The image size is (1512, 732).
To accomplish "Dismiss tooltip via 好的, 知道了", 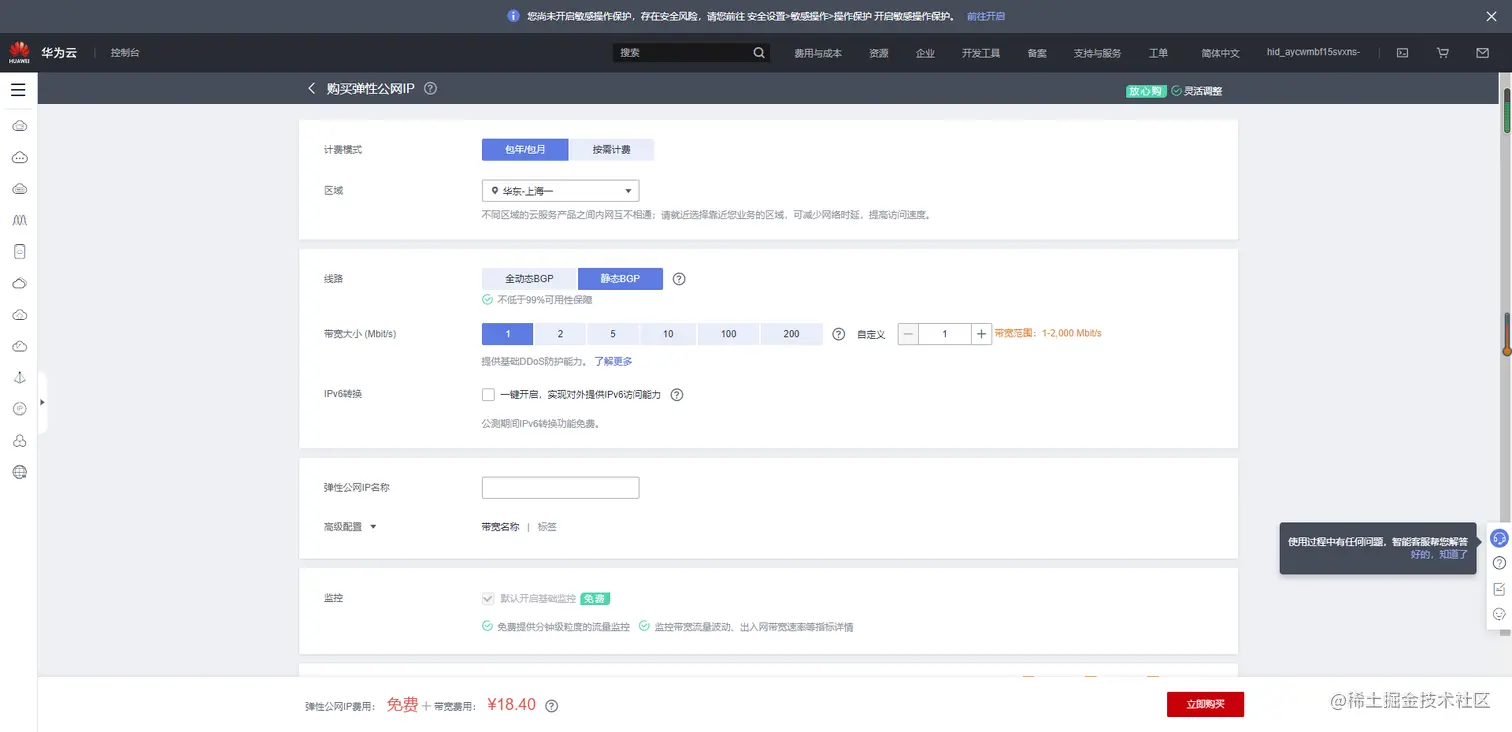I will pos(1439,554).
